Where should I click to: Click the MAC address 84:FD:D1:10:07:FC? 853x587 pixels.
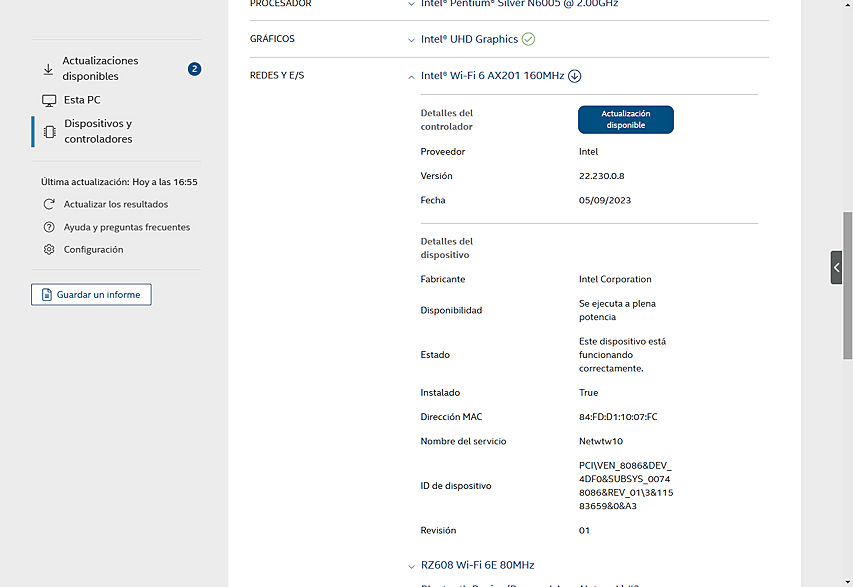[618, 417]
